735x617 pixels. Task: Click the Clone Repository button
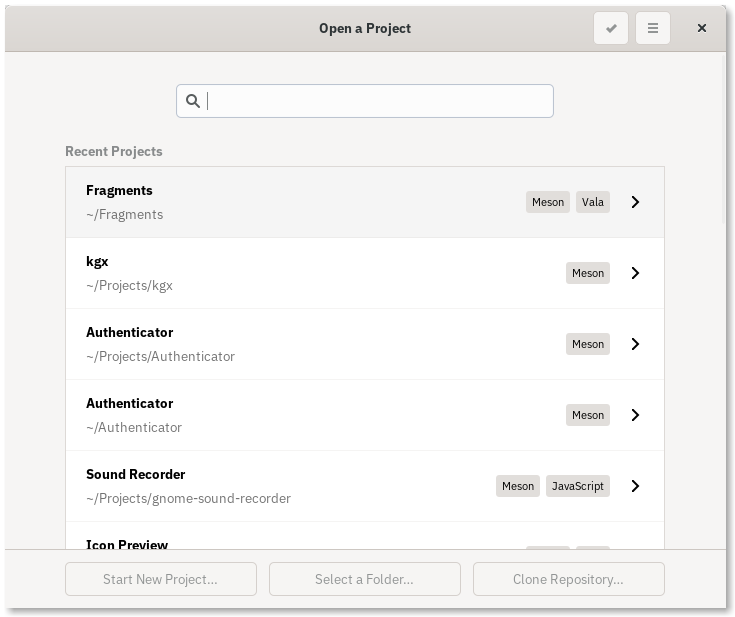[x=569, y=579]
